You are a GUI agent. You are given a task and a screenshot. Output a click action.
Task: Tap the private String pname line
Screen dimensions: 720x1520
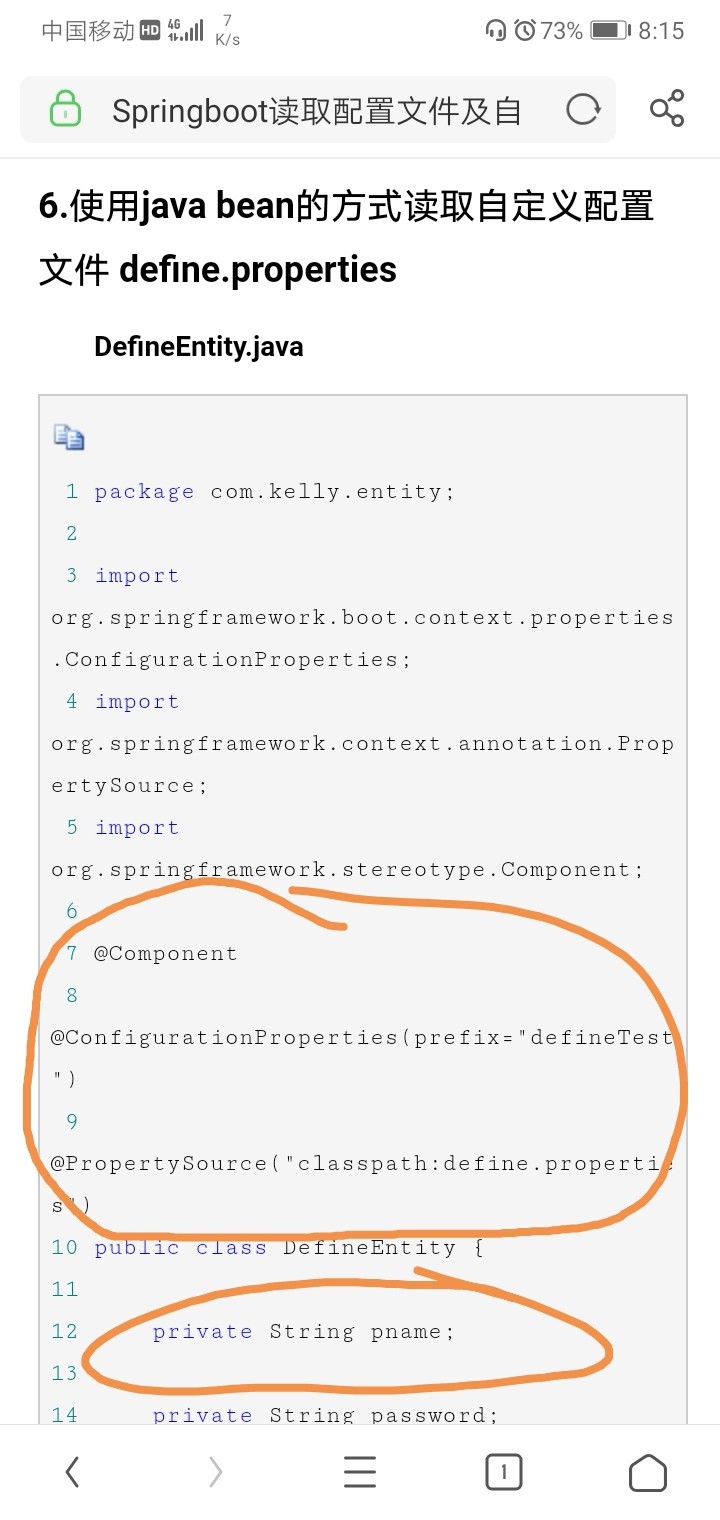[x=304, y=1331]
